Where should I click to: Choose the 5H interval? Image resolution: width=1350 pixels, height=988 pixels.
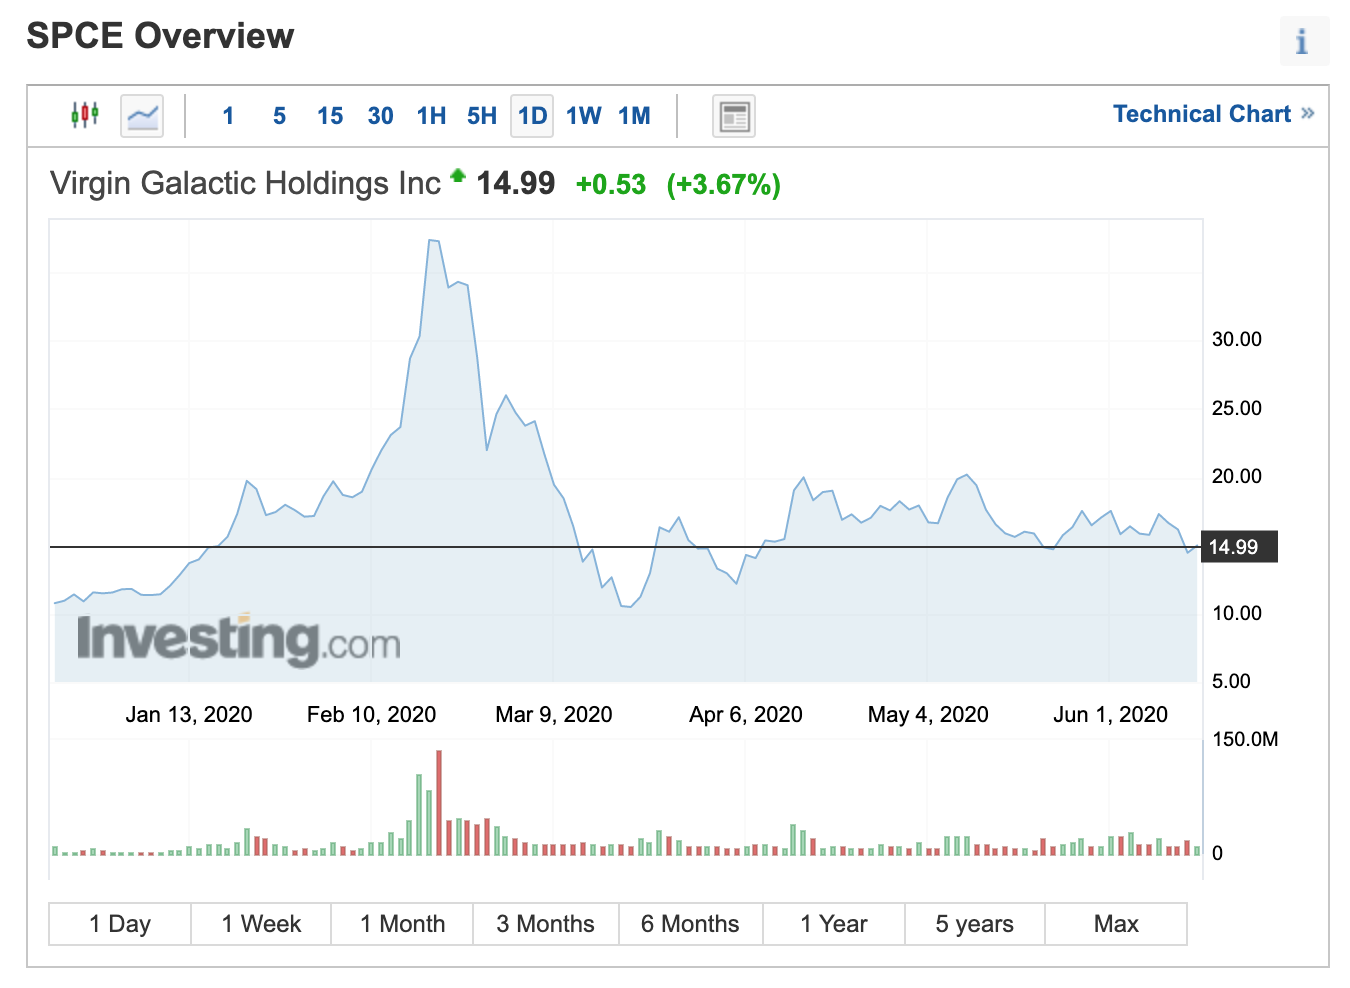click(482, 116)
